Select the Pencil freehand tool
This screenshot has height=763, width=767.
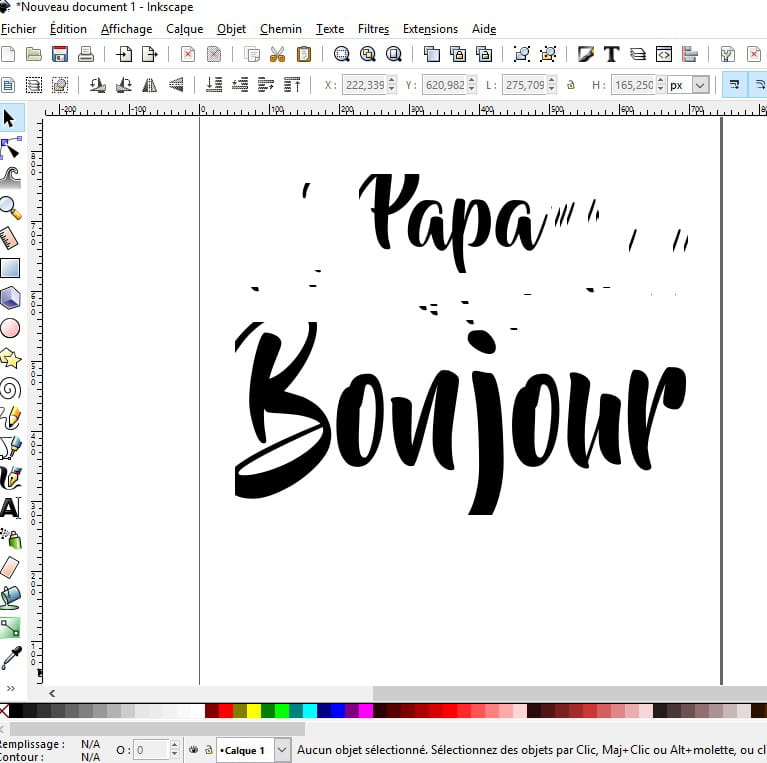click(10, 418)
